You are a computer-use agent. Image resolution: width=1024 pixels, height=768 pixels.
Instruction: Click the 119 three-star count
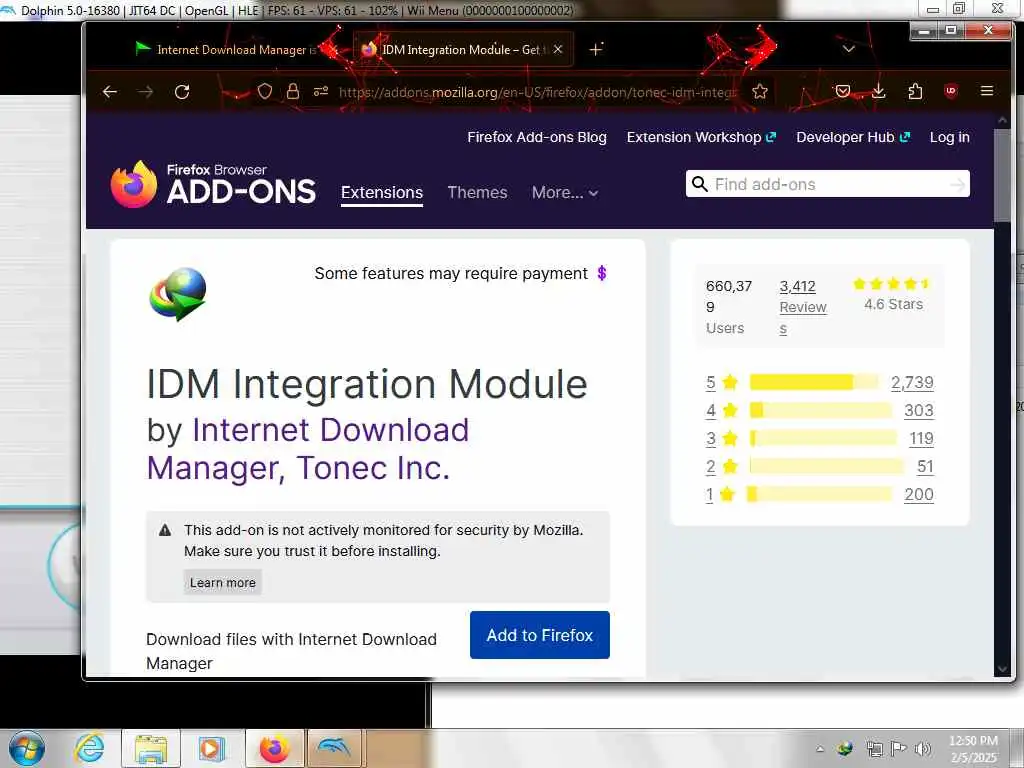[x=921, y=438]
